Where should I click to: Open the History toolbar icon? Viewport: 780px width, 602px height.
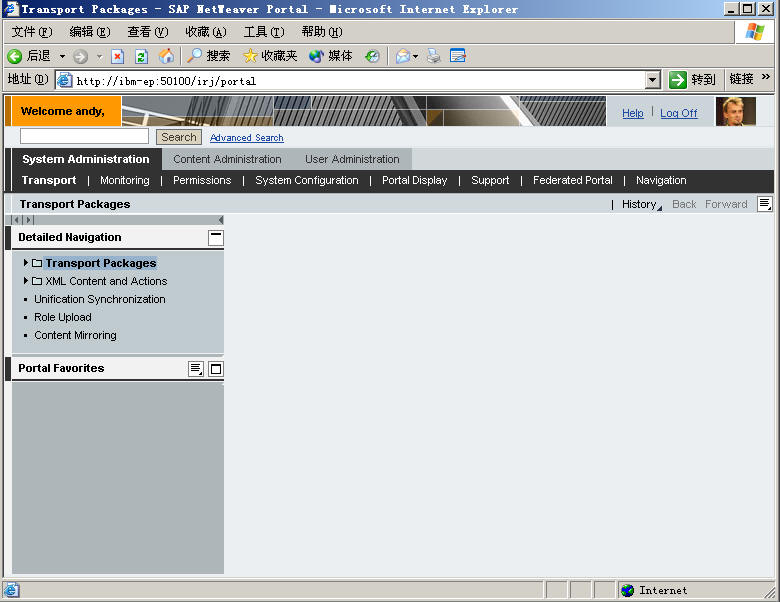point(372,56)
